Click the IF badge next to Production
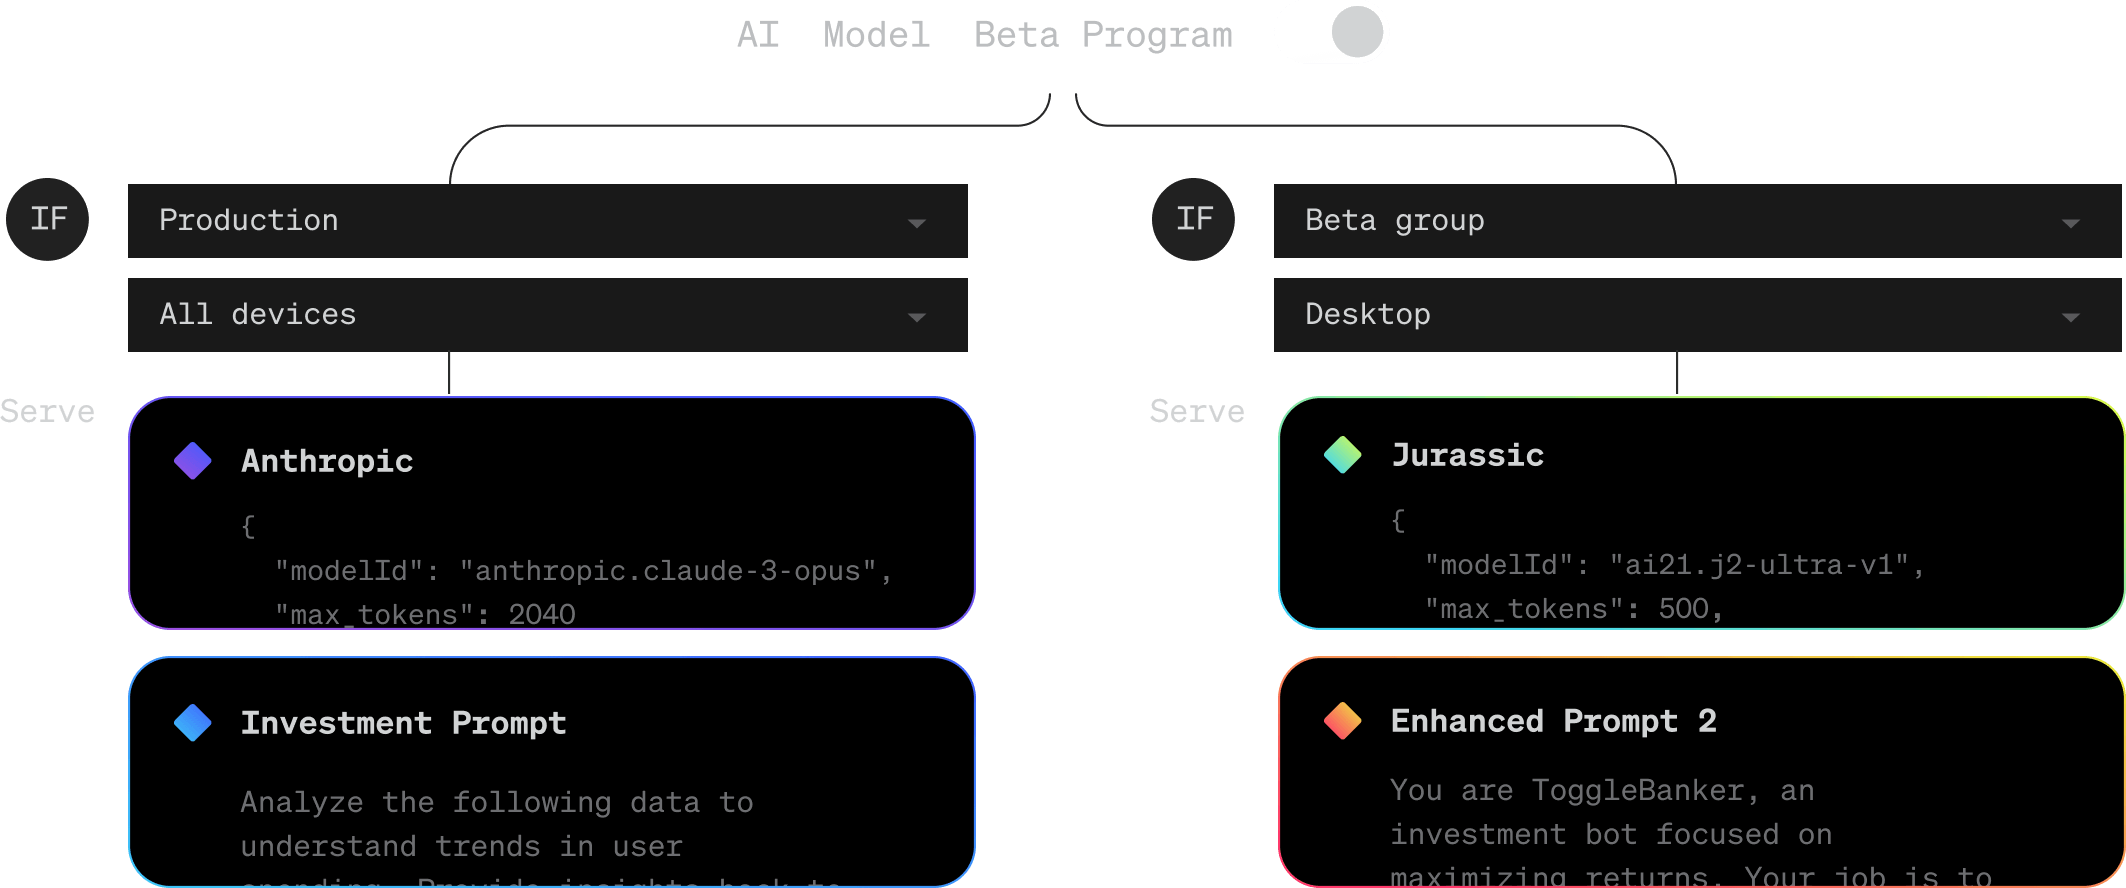This screenshot has height=888, width=2126. click(48, 219)
